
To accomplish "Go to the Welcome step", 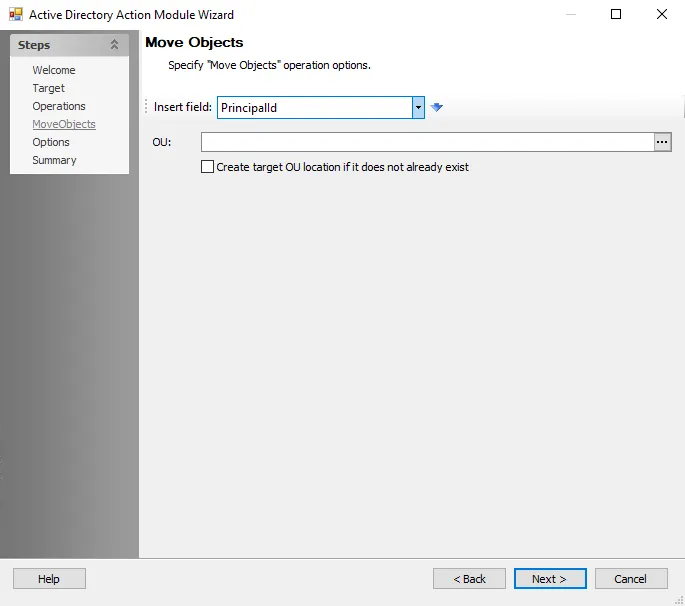I will 54,70.
